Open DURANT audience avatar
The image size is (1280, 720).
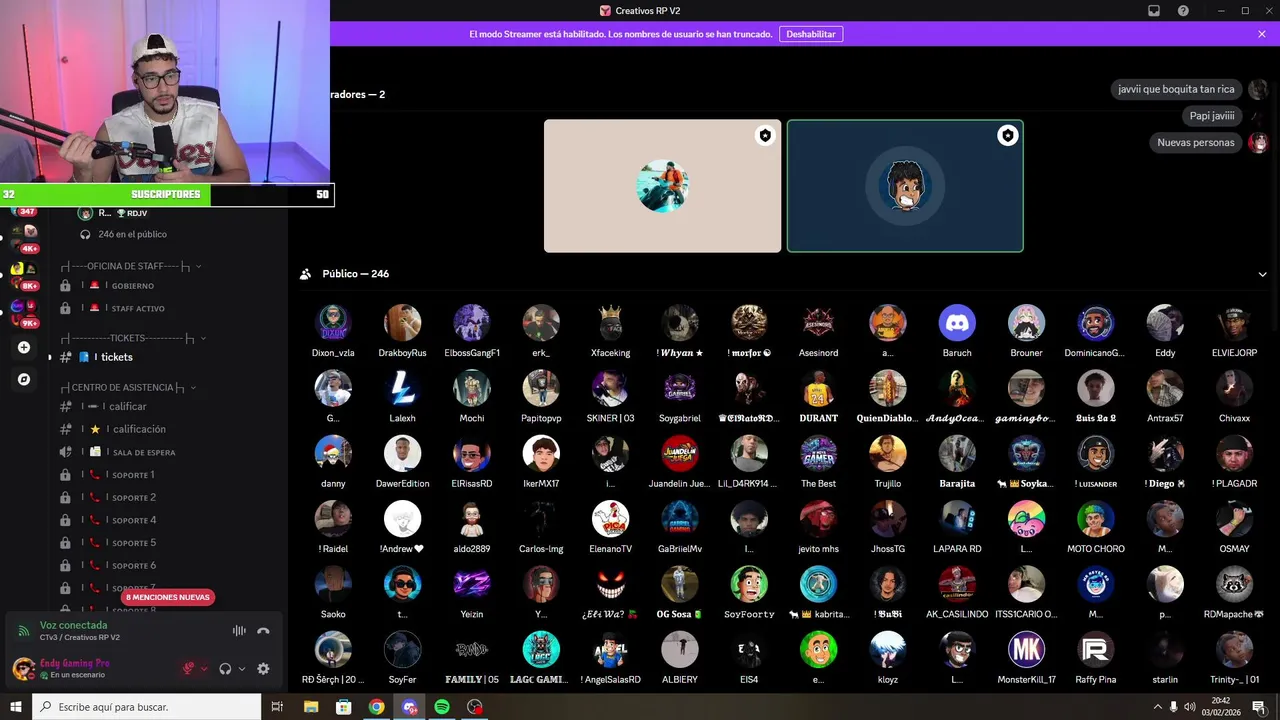(818, 388)
